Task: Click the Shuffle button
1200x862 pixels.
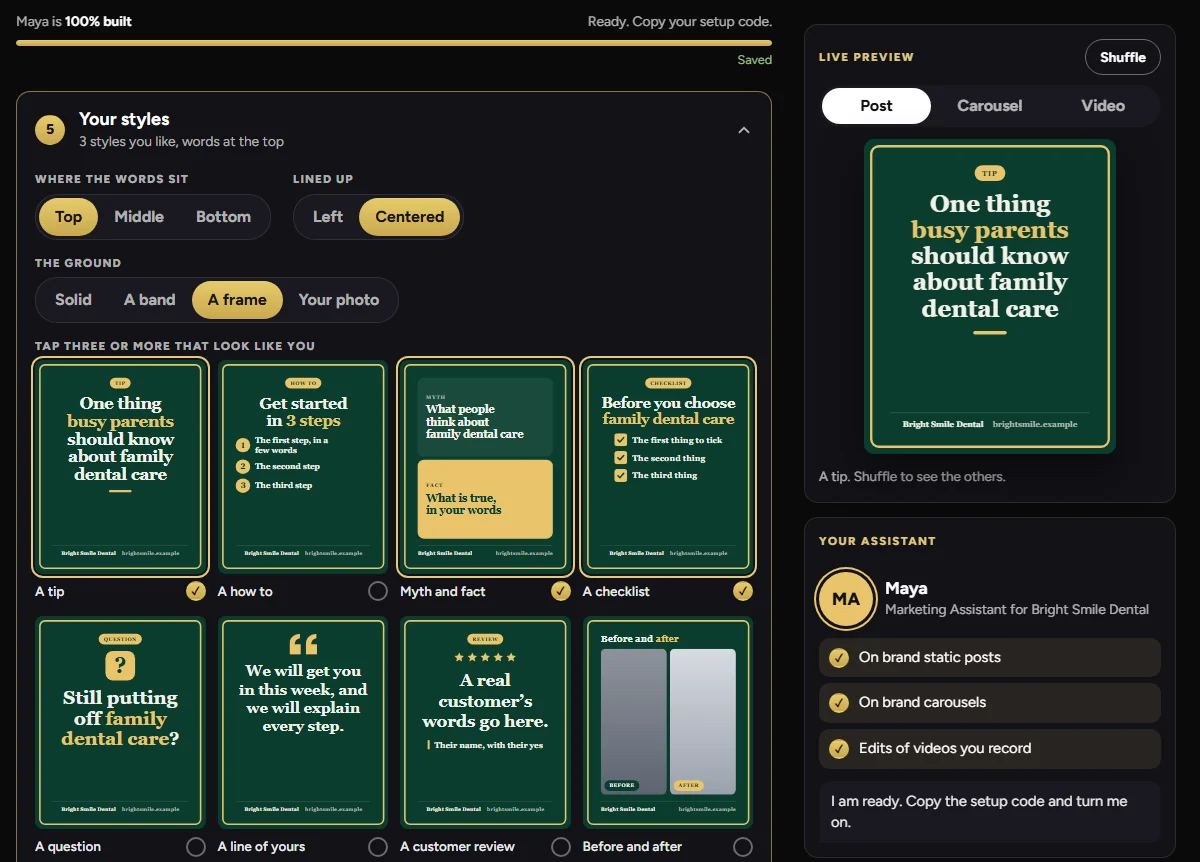Action: point(1122,57)
